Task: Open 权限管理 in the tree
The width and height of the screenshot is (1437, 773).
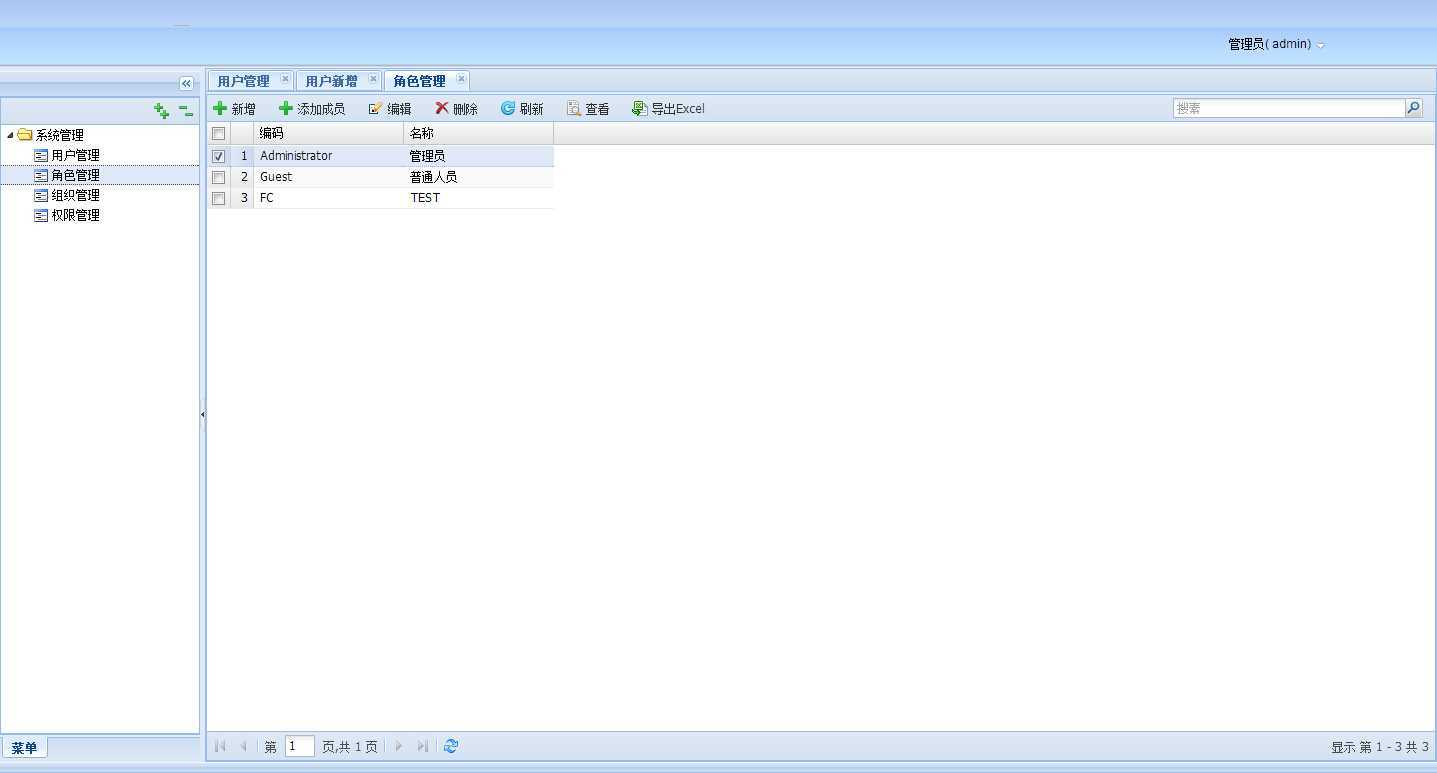Action: 75,215
